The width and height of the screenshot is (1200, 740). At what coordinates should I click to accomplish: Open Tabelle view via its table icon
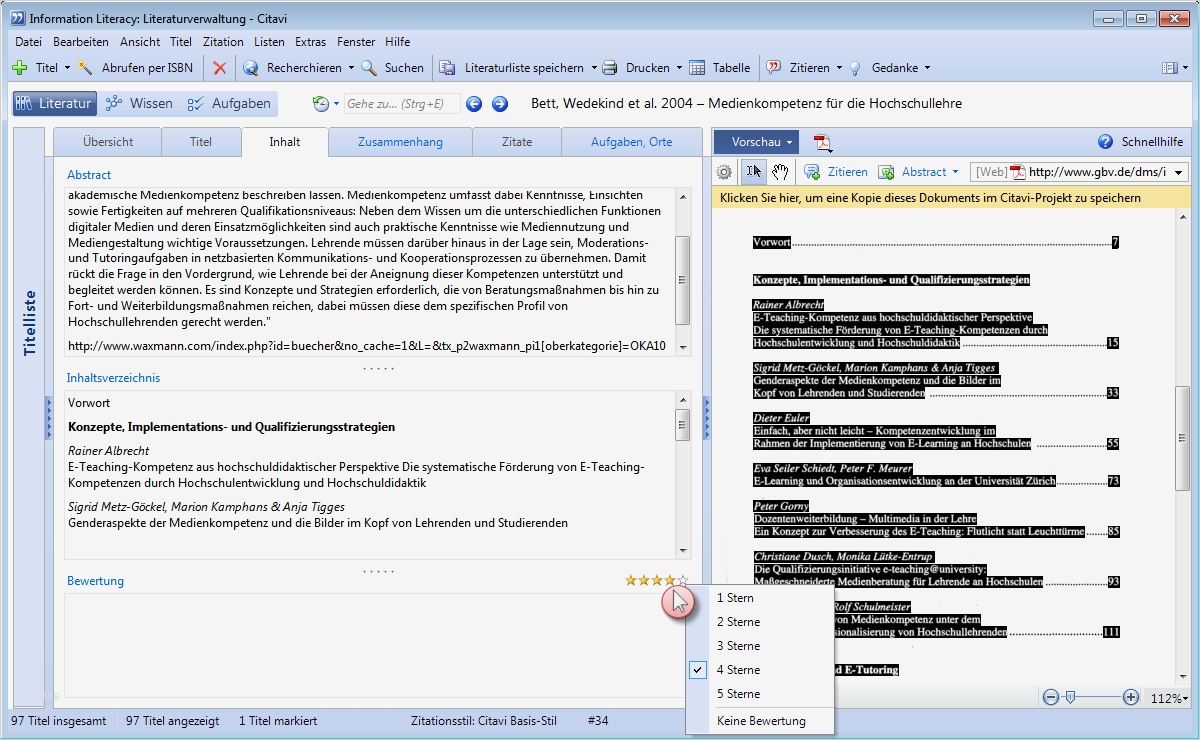(697, 68)
